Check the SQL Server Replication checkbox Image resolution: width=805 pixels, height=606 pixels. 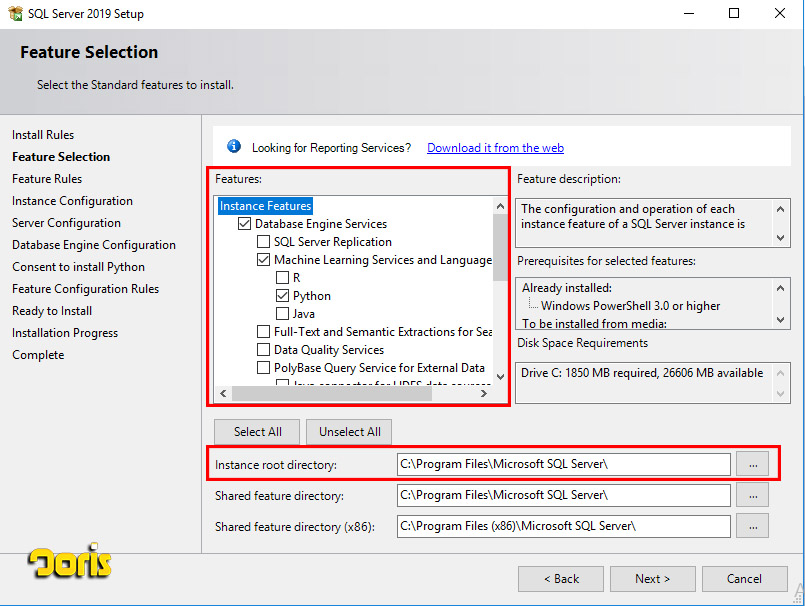click(x=264, y=242)
